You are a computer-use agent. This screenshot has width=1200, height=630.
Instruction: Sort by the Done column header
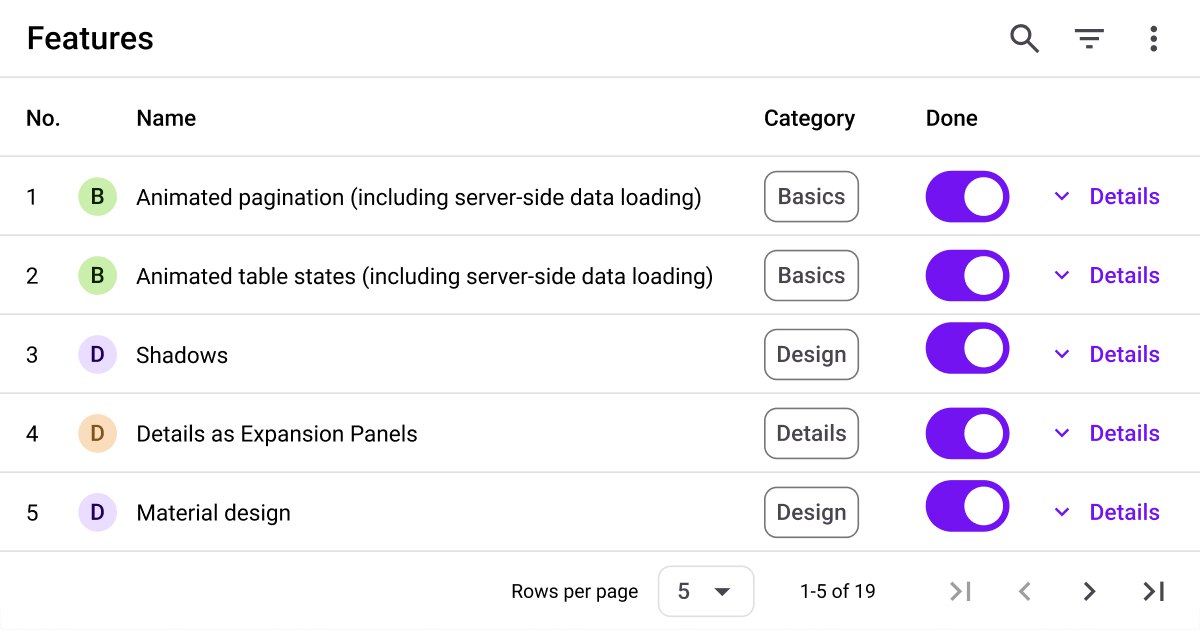[951, 118]
